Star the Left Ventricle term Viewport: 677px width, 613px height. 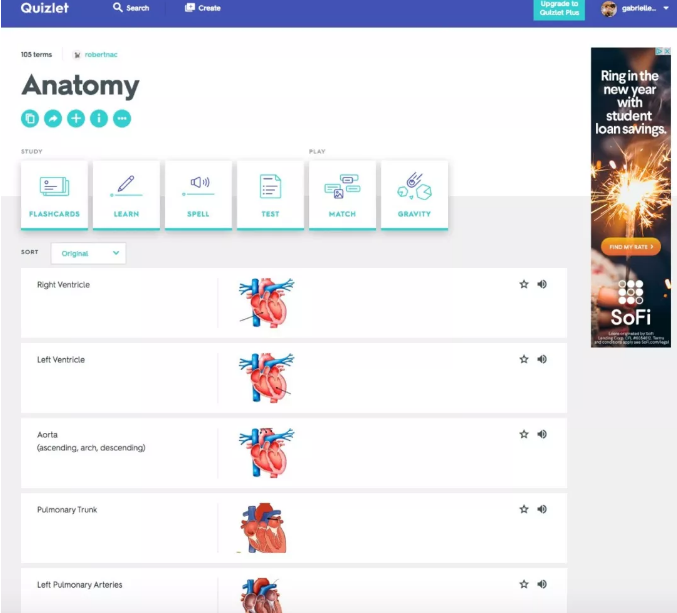[524, 359]
